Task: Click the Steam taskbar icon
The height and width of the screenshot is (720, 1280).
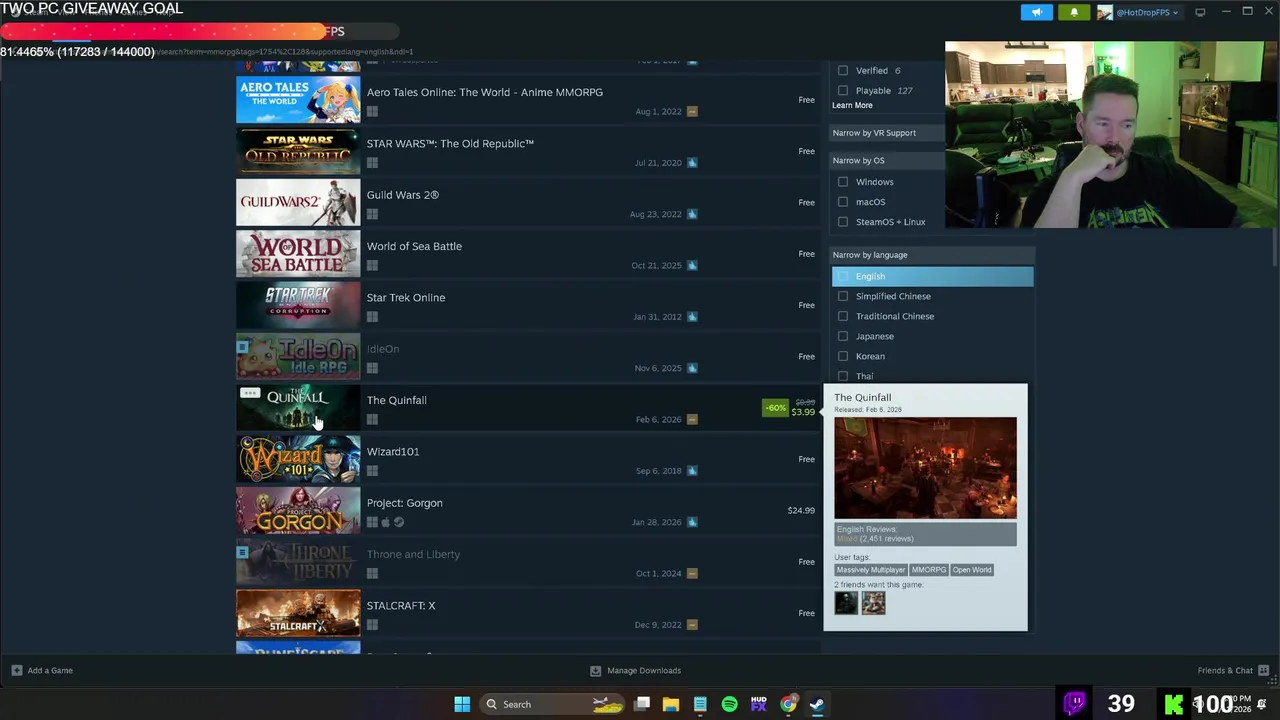Action: click(817, 704)
